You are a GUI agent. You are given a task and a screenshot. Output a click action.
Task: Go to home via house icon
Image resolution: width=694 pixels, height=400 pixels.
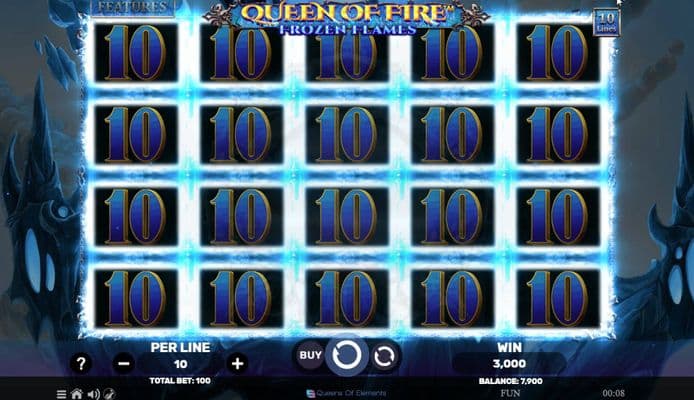[x=77, y=394]
